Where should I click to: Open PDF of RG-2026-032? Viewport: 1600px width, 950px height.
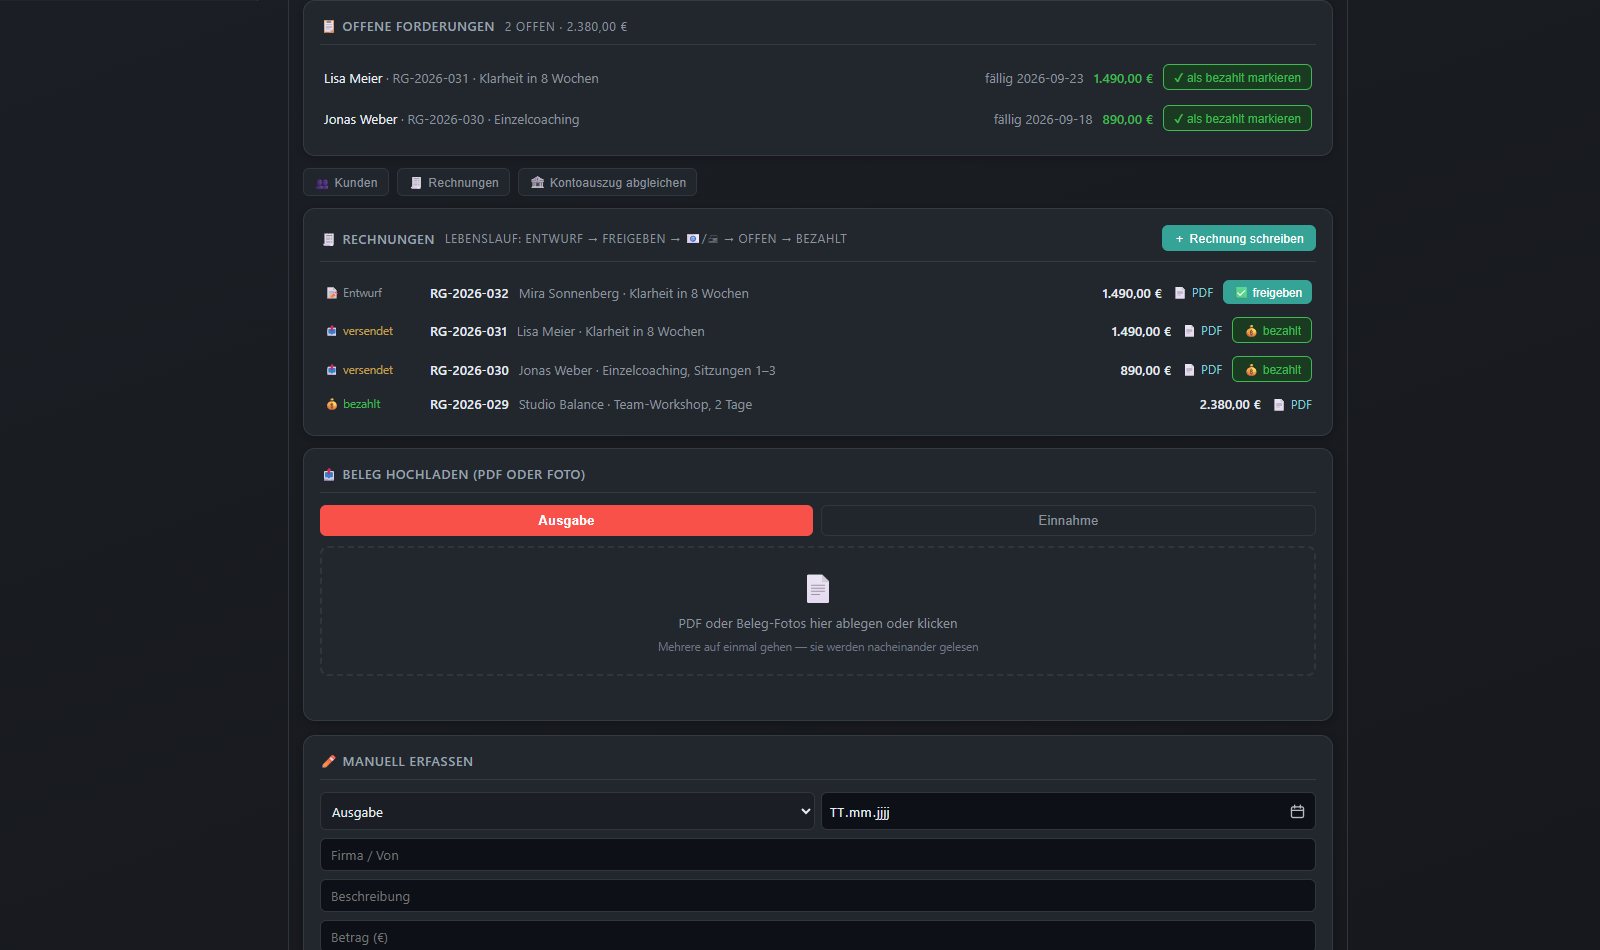point(1194,293)
